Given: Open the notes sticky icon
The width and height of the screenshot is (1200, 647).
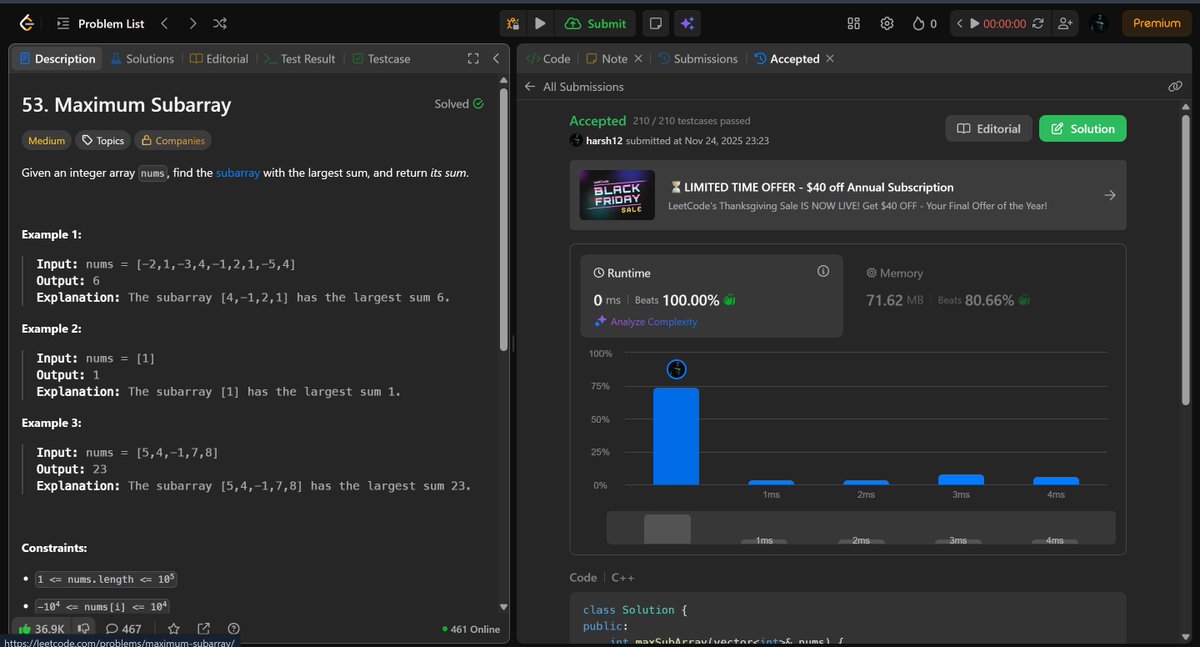Looking at the screenshot, I should click(655, 23).
